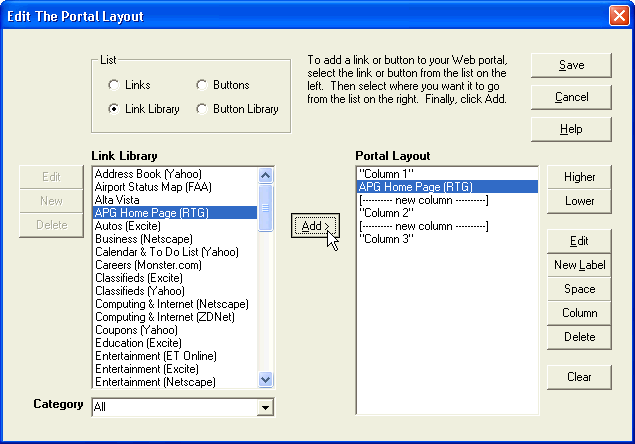Screen dimensions: 635x444
Task: Click the disabled New button
Action: 51,201
